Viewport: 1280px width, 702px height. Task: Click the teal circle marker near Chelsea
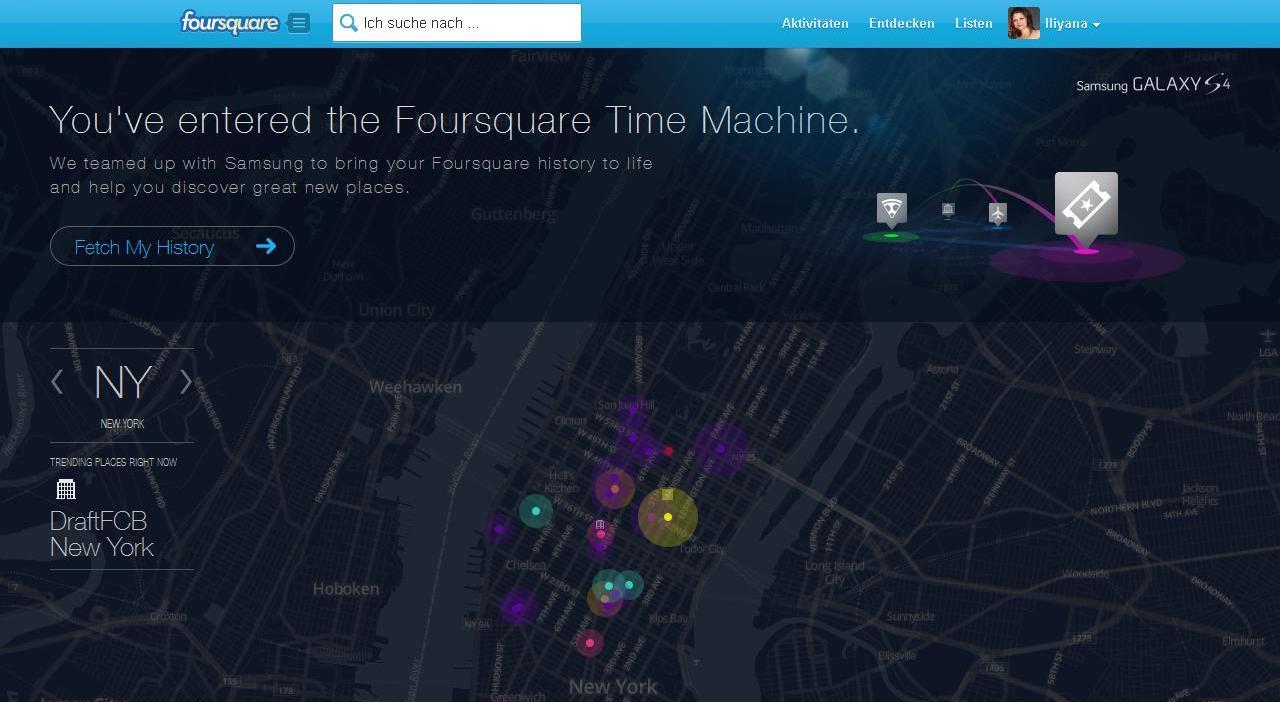[536, 511]
